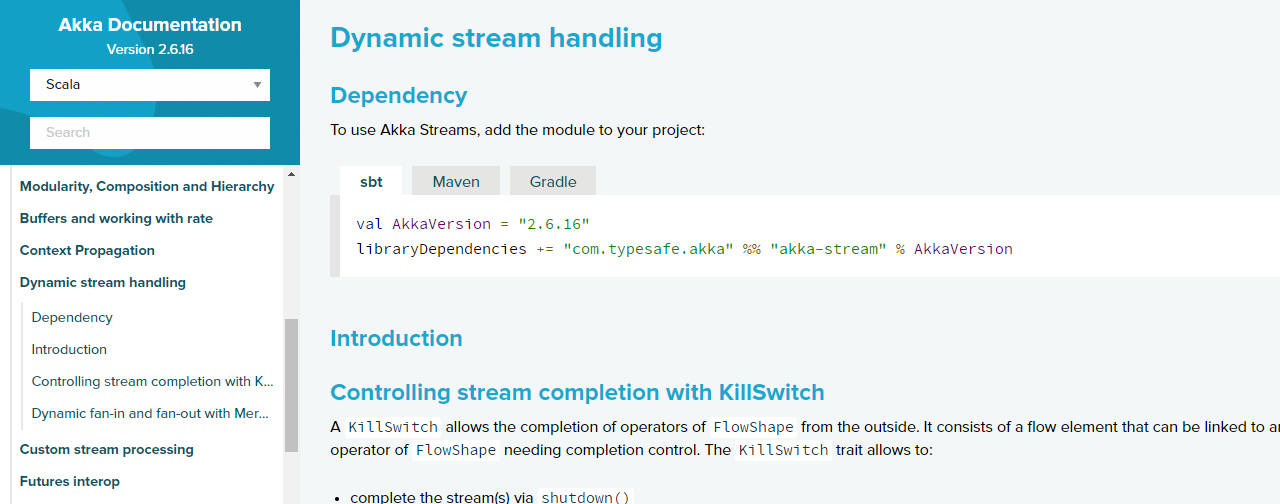Screen dimensions: 1280x504
Task: Click the Version 2.6.16 label
Action: click(150, 49)
